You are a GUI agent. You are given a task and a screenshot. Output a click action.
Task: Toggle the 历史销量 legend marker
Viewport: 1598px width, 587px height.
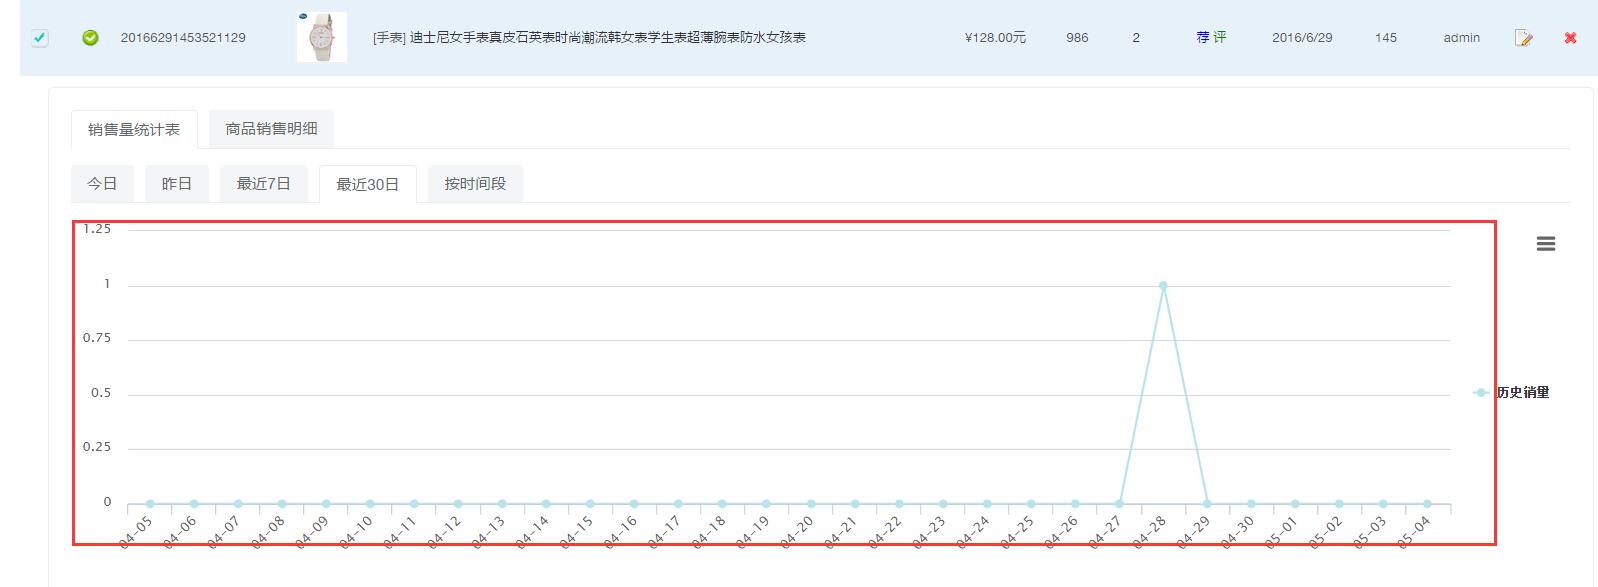pos(1481,393)
